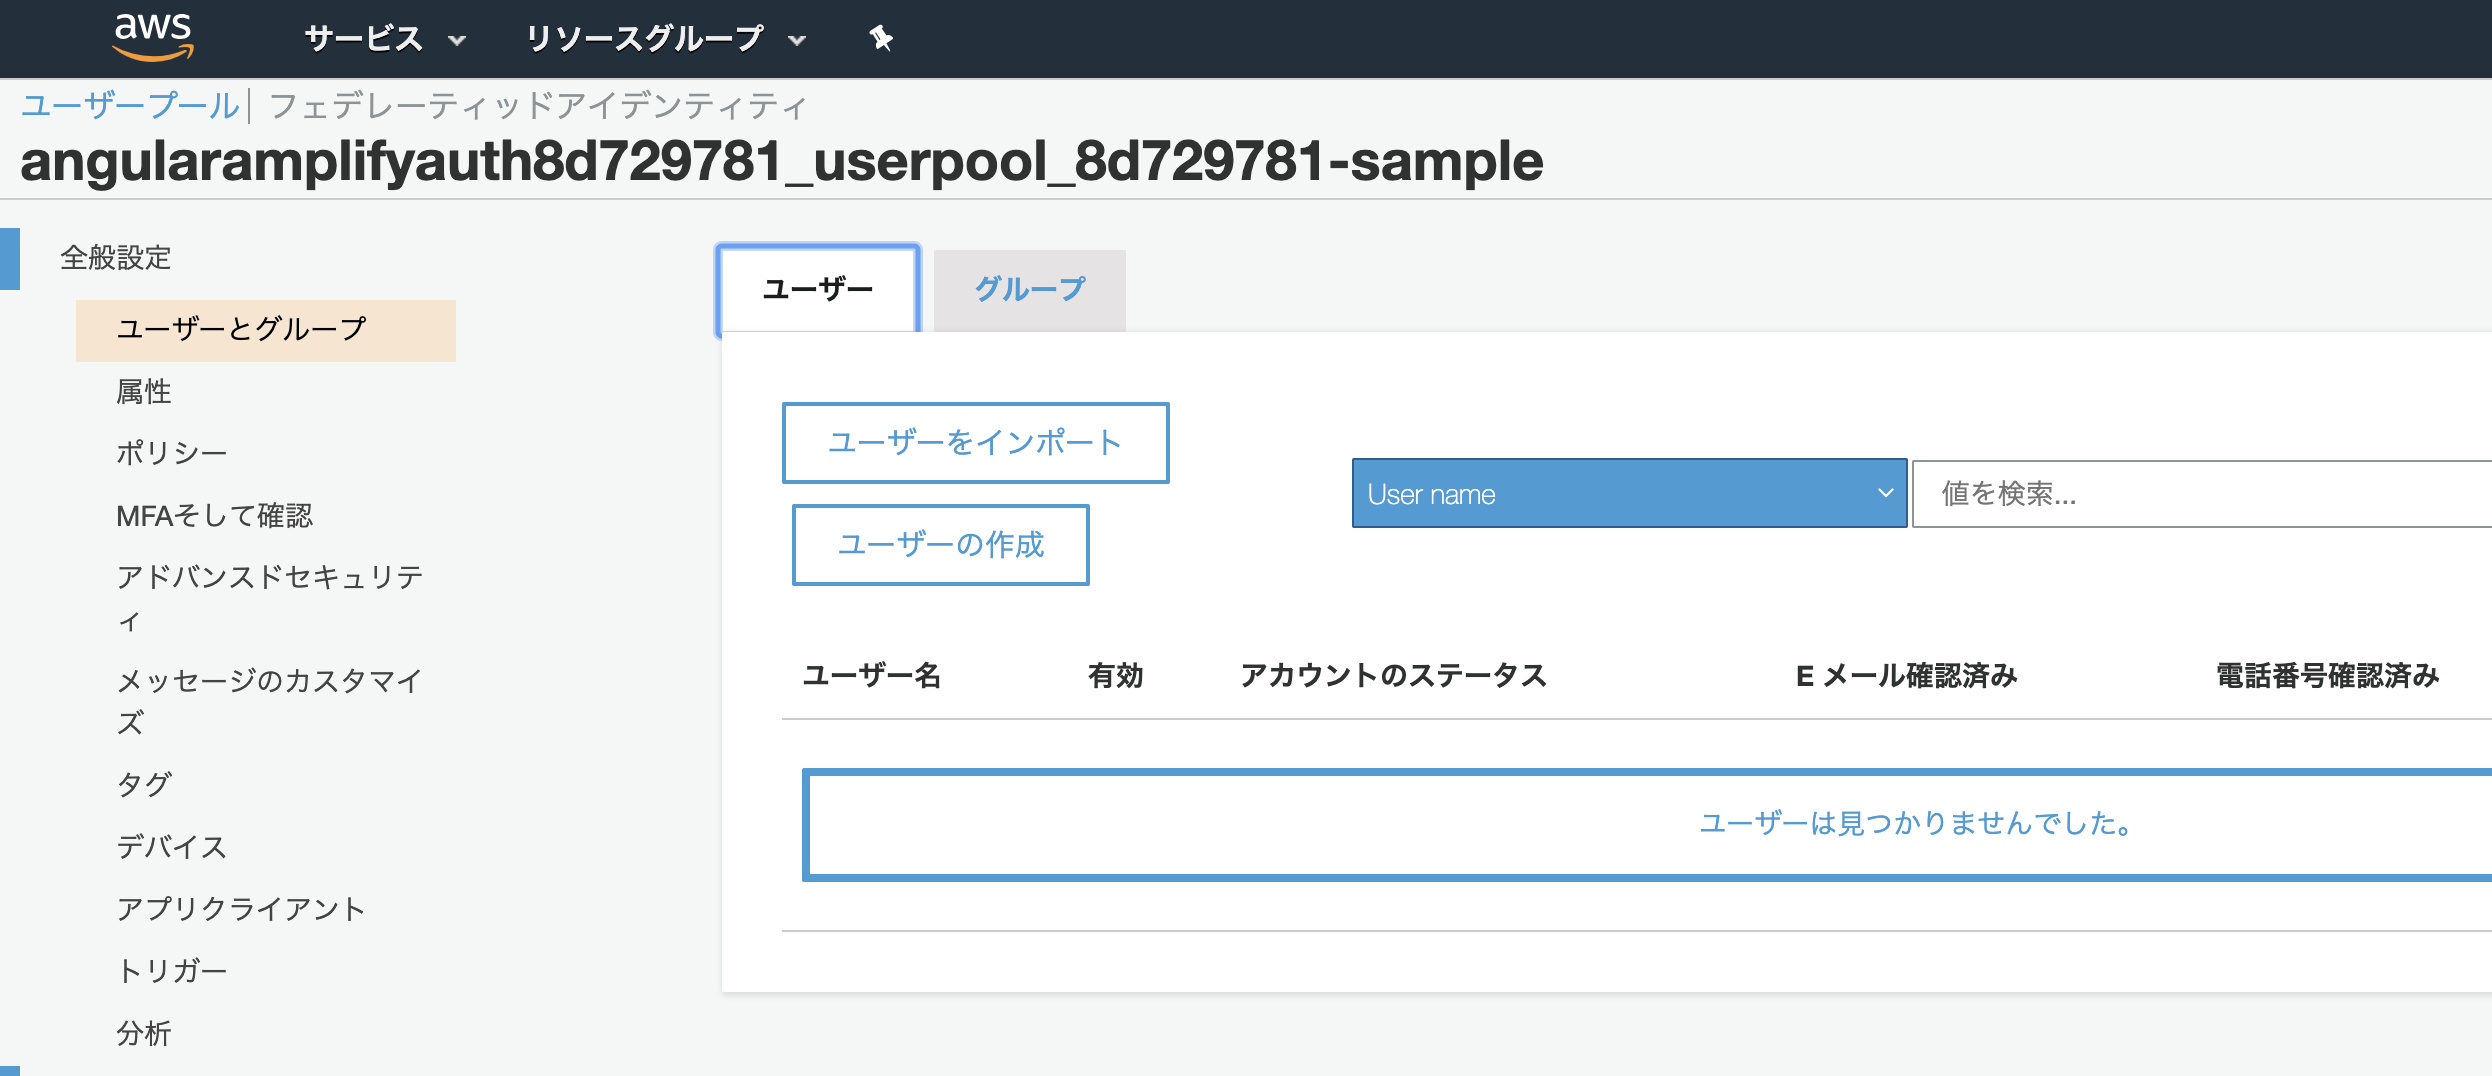This screenshot has width=2492, height=1076.
Task: Open ポリシー settings from sidebar
Action: click(170, 451)
